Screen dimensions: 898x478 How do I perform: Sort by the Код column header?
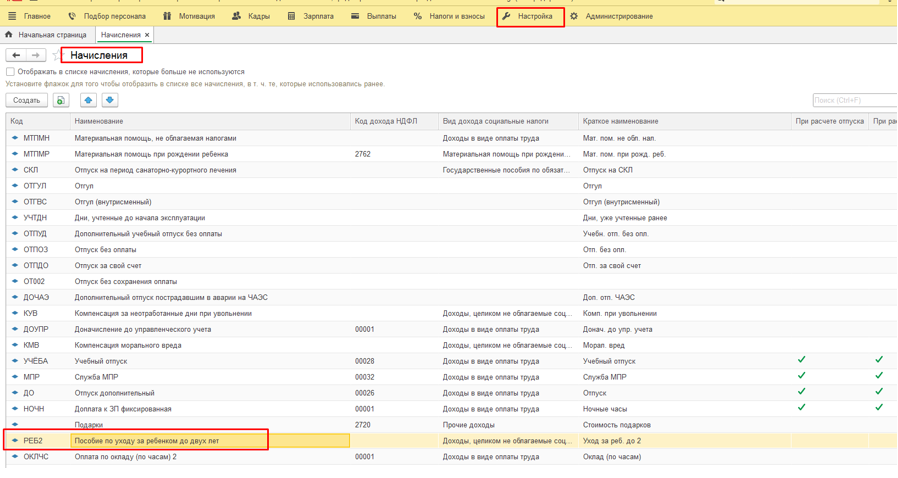pyautogui.click(x=38, y=121)
